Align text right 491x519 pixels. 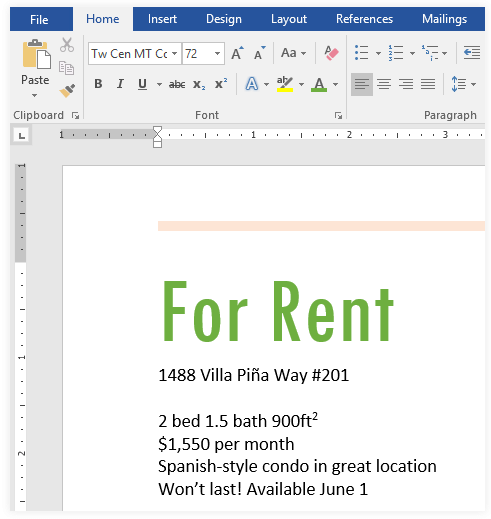coord(406,84)
